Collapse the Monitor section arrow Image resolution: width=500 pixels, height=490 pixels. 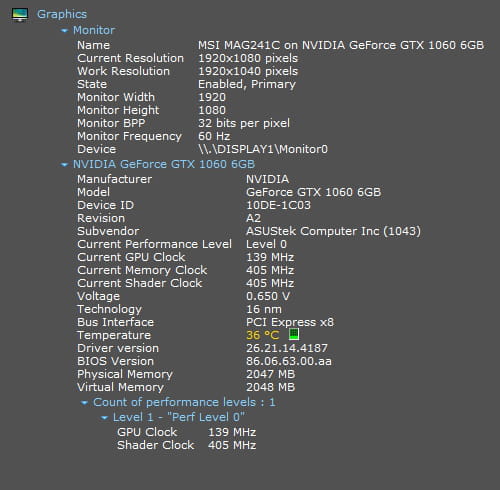pyautogui.click(x=64, y=31)
